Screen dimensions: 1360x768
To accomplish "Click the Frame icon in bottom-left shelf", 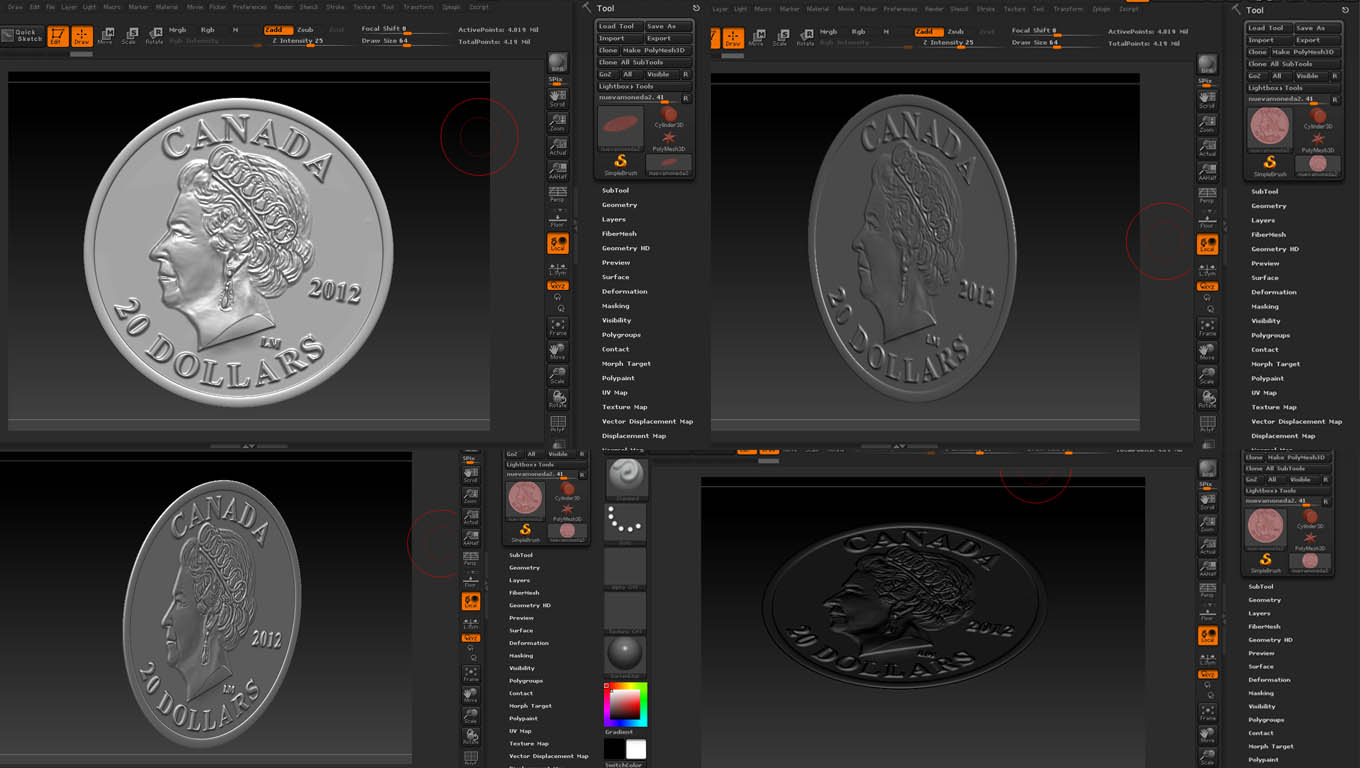I will coord(470,675).
